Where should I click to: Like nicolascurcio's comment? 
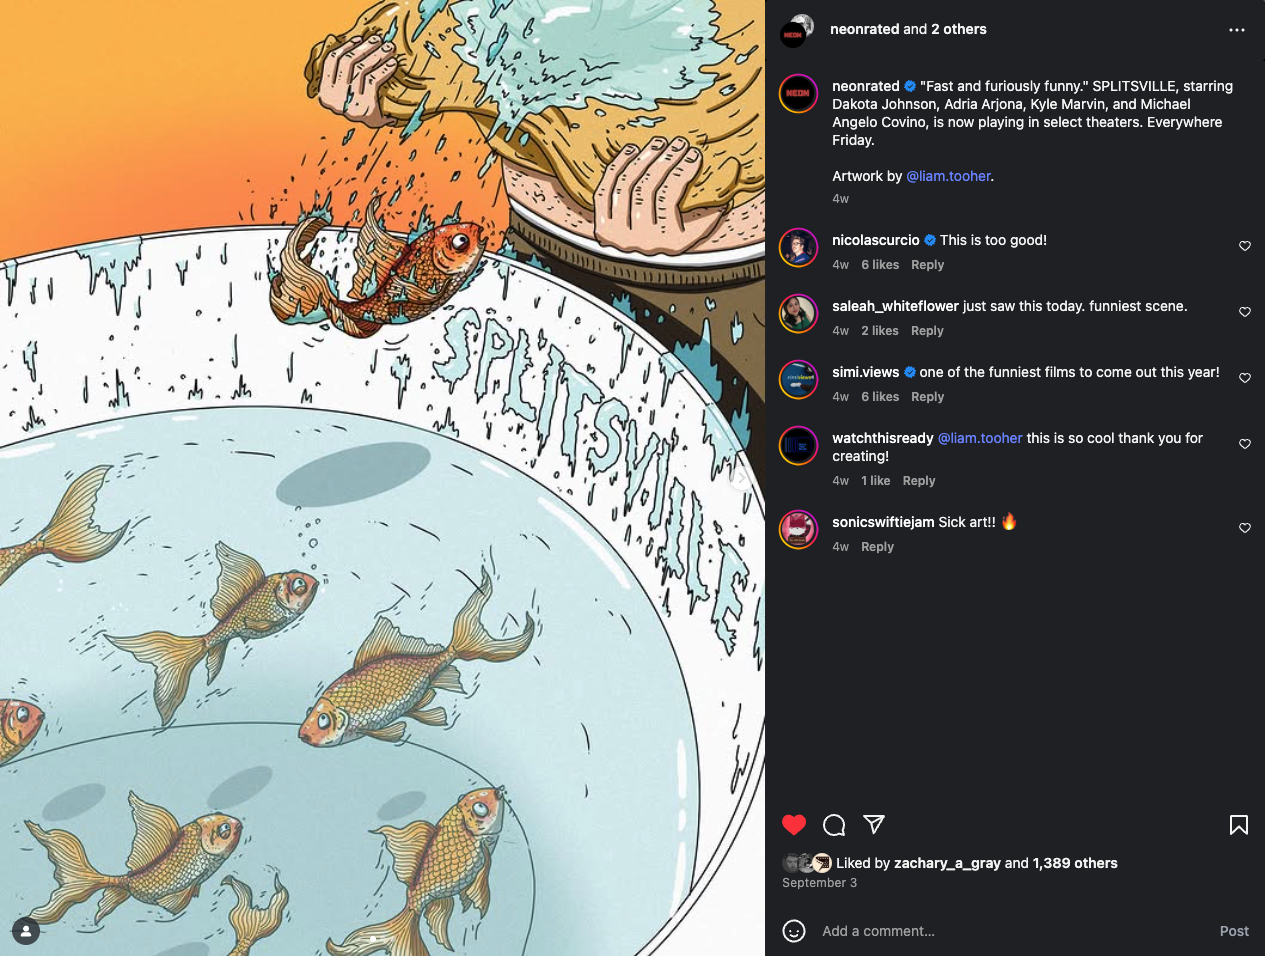(1245, 246)
